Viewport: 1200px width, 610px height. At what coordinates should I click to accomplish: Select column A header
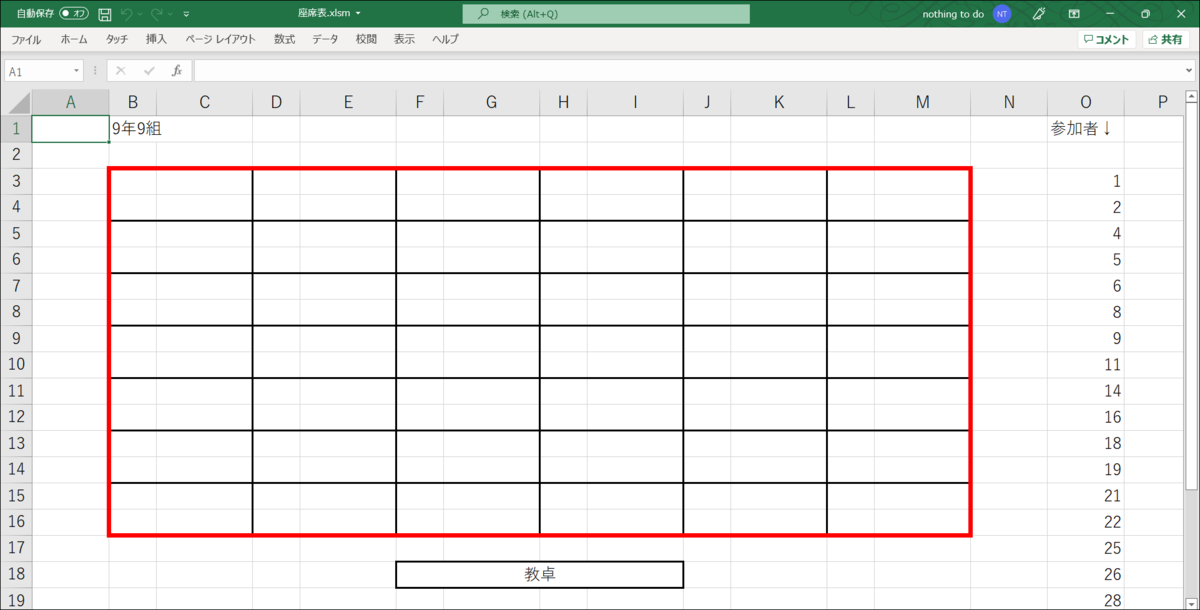click(70, 102)
